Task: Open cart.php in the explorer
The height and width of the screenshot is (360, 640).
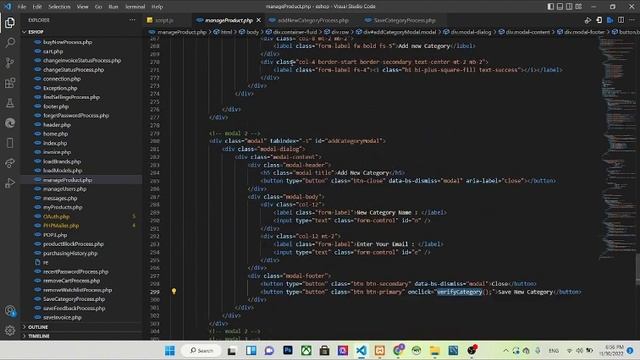Action: [53, 51]
